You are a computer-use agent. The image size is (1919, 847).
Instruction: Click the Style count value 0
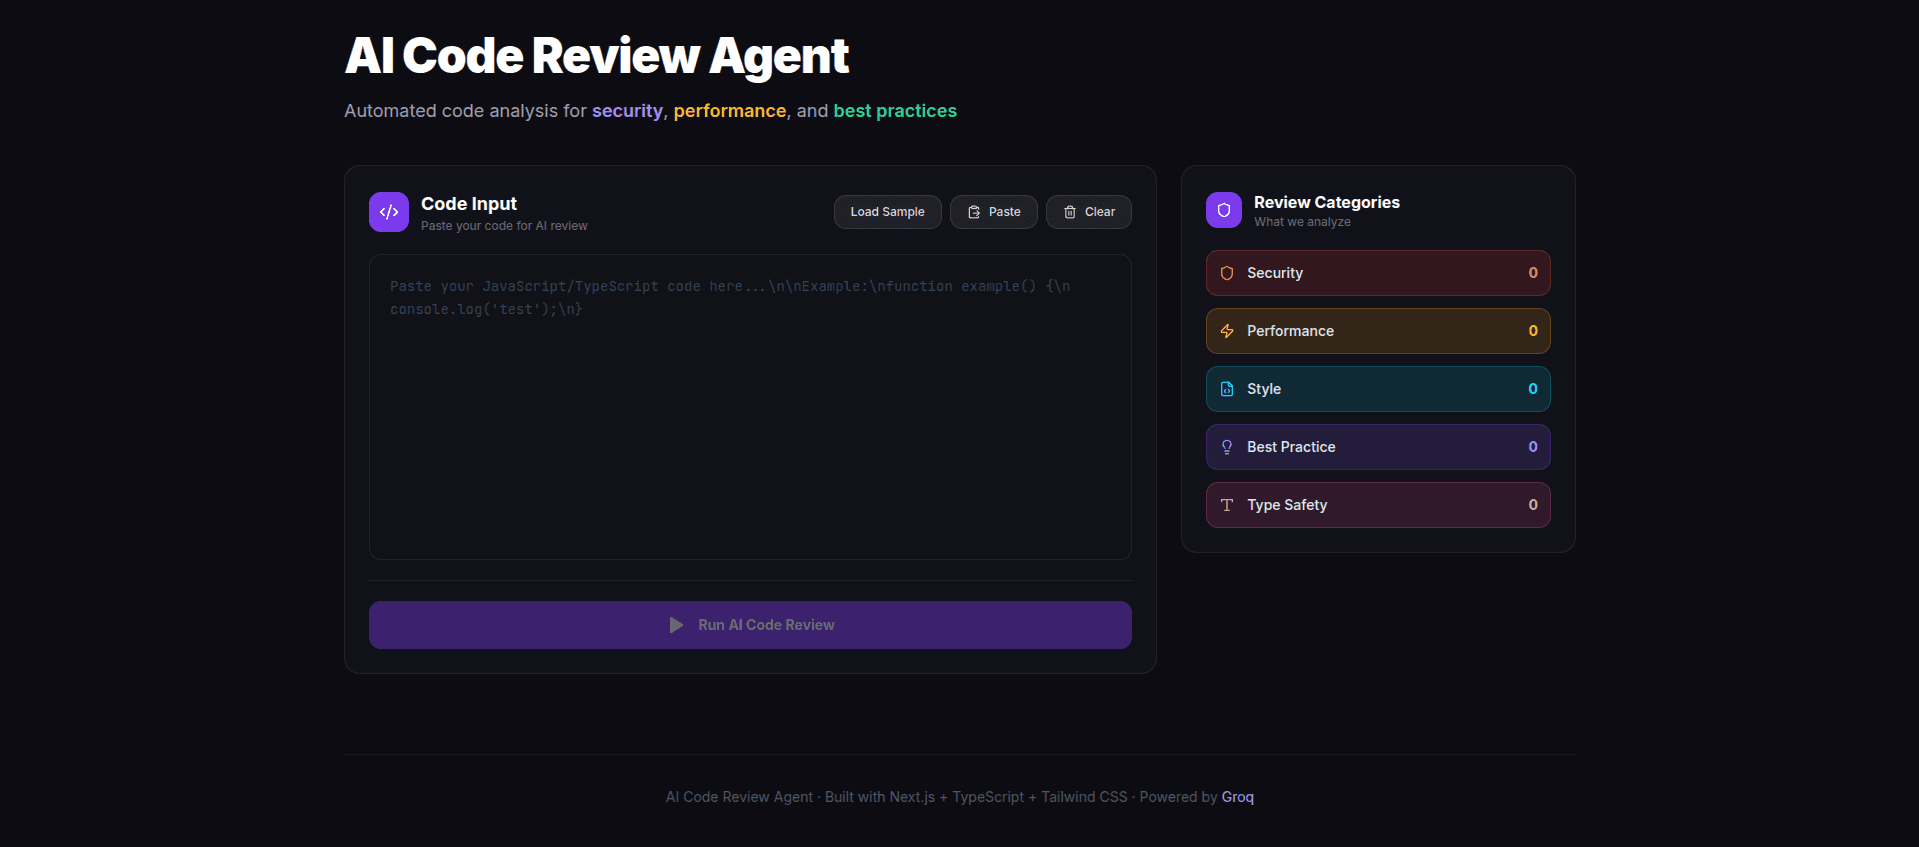pos(1533,389)
